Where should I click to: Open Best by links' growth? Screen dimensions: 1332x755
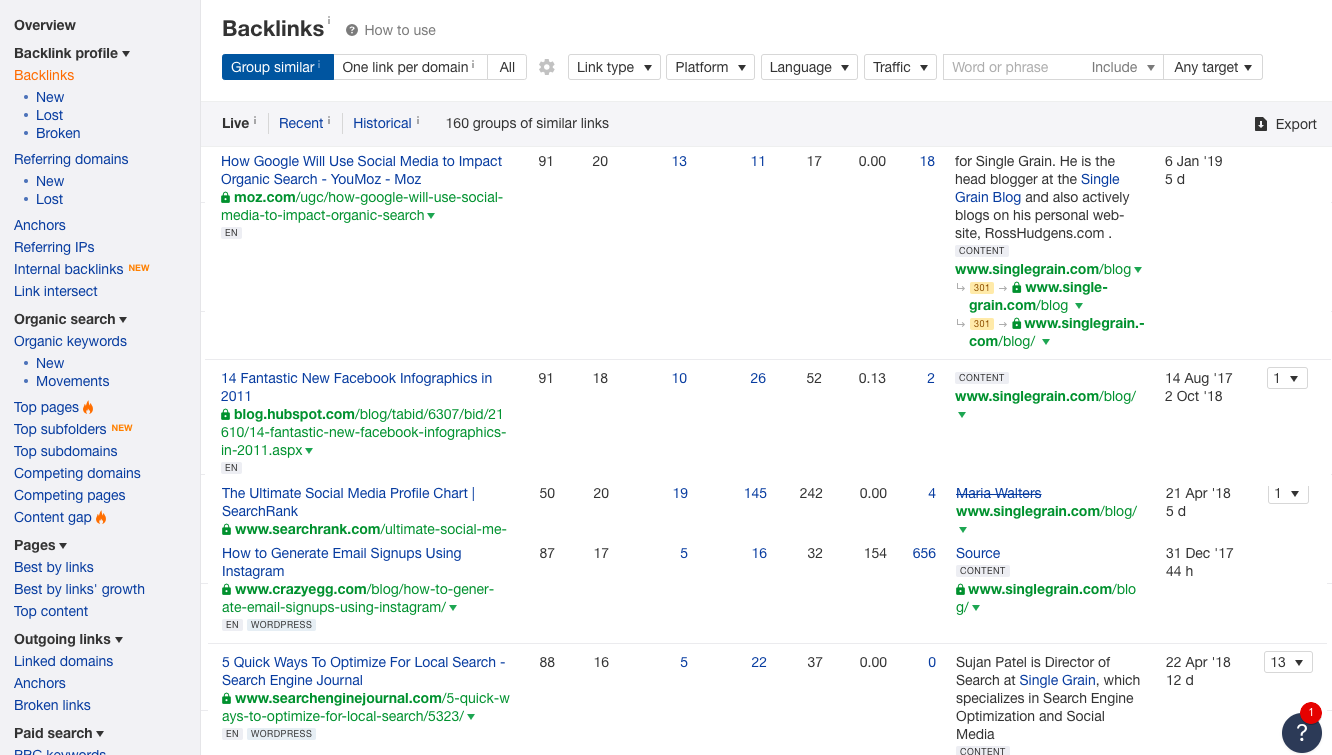pos(79,589)
